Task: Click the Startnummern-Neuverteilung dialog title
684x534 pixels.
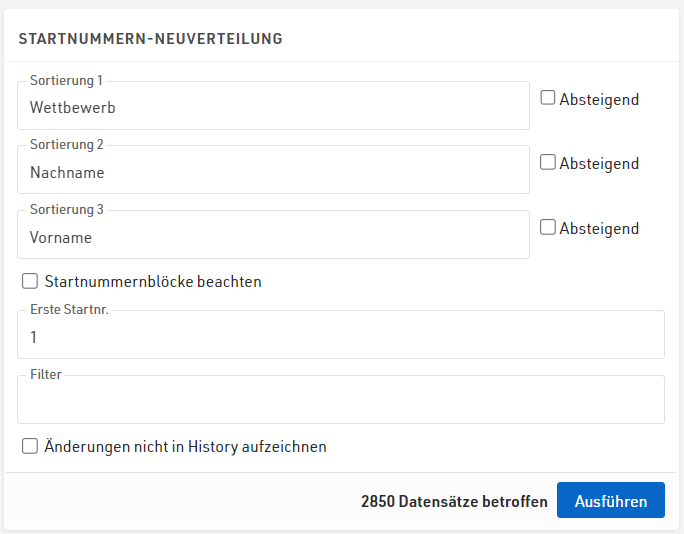Action: tap(150, 39)
